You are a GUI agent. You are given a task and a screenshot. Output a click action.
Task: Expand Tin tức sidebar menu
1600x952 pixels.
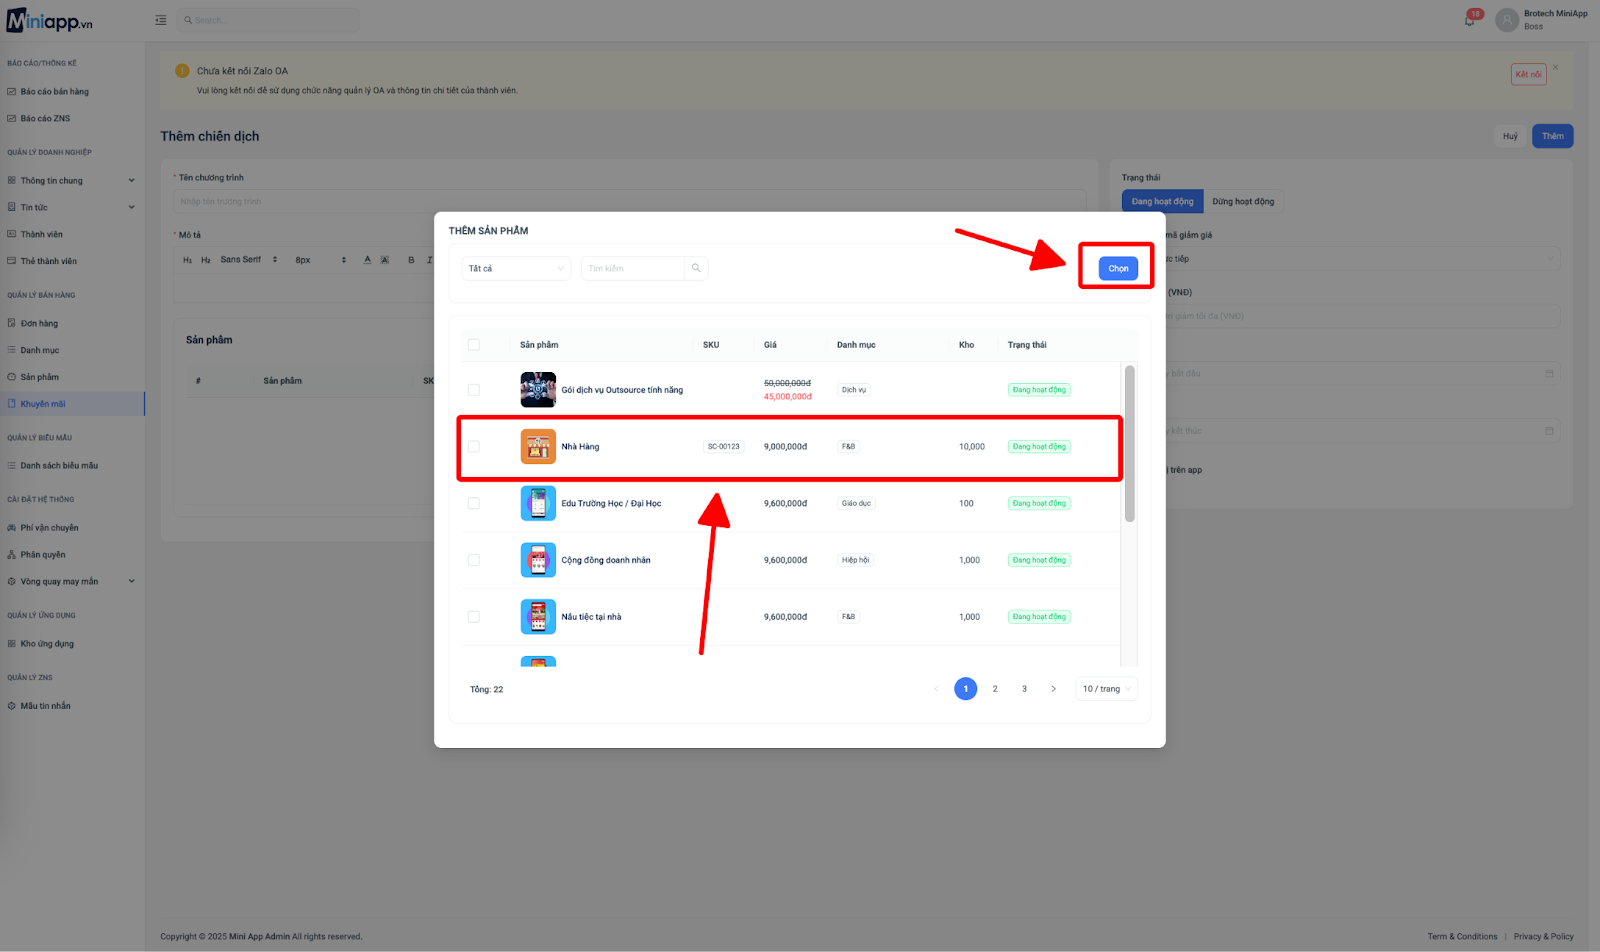tap(71, 208)
